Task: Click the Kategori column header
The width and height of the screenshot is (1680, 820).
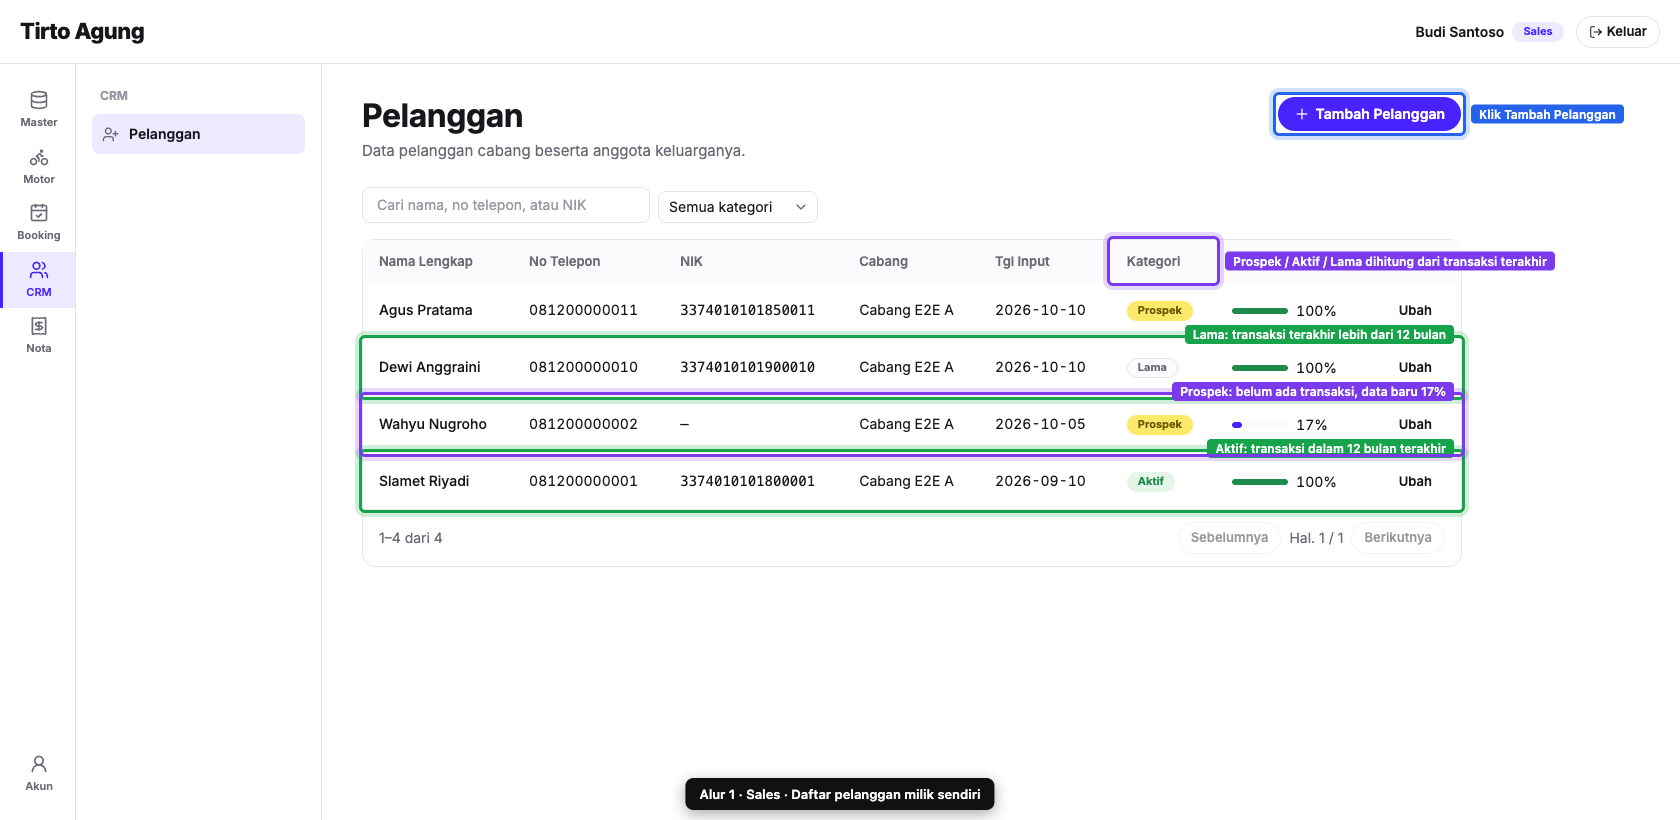Action: pyautogui.click(x=1153, y=262)
